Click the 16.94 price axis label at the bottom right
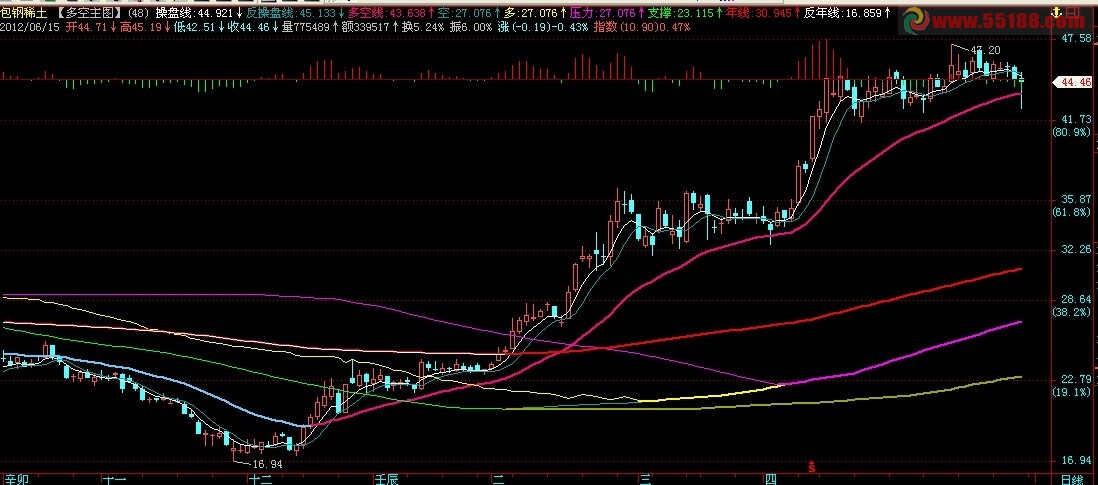This screenshot has width=1098, height=485. (1077, 460)
